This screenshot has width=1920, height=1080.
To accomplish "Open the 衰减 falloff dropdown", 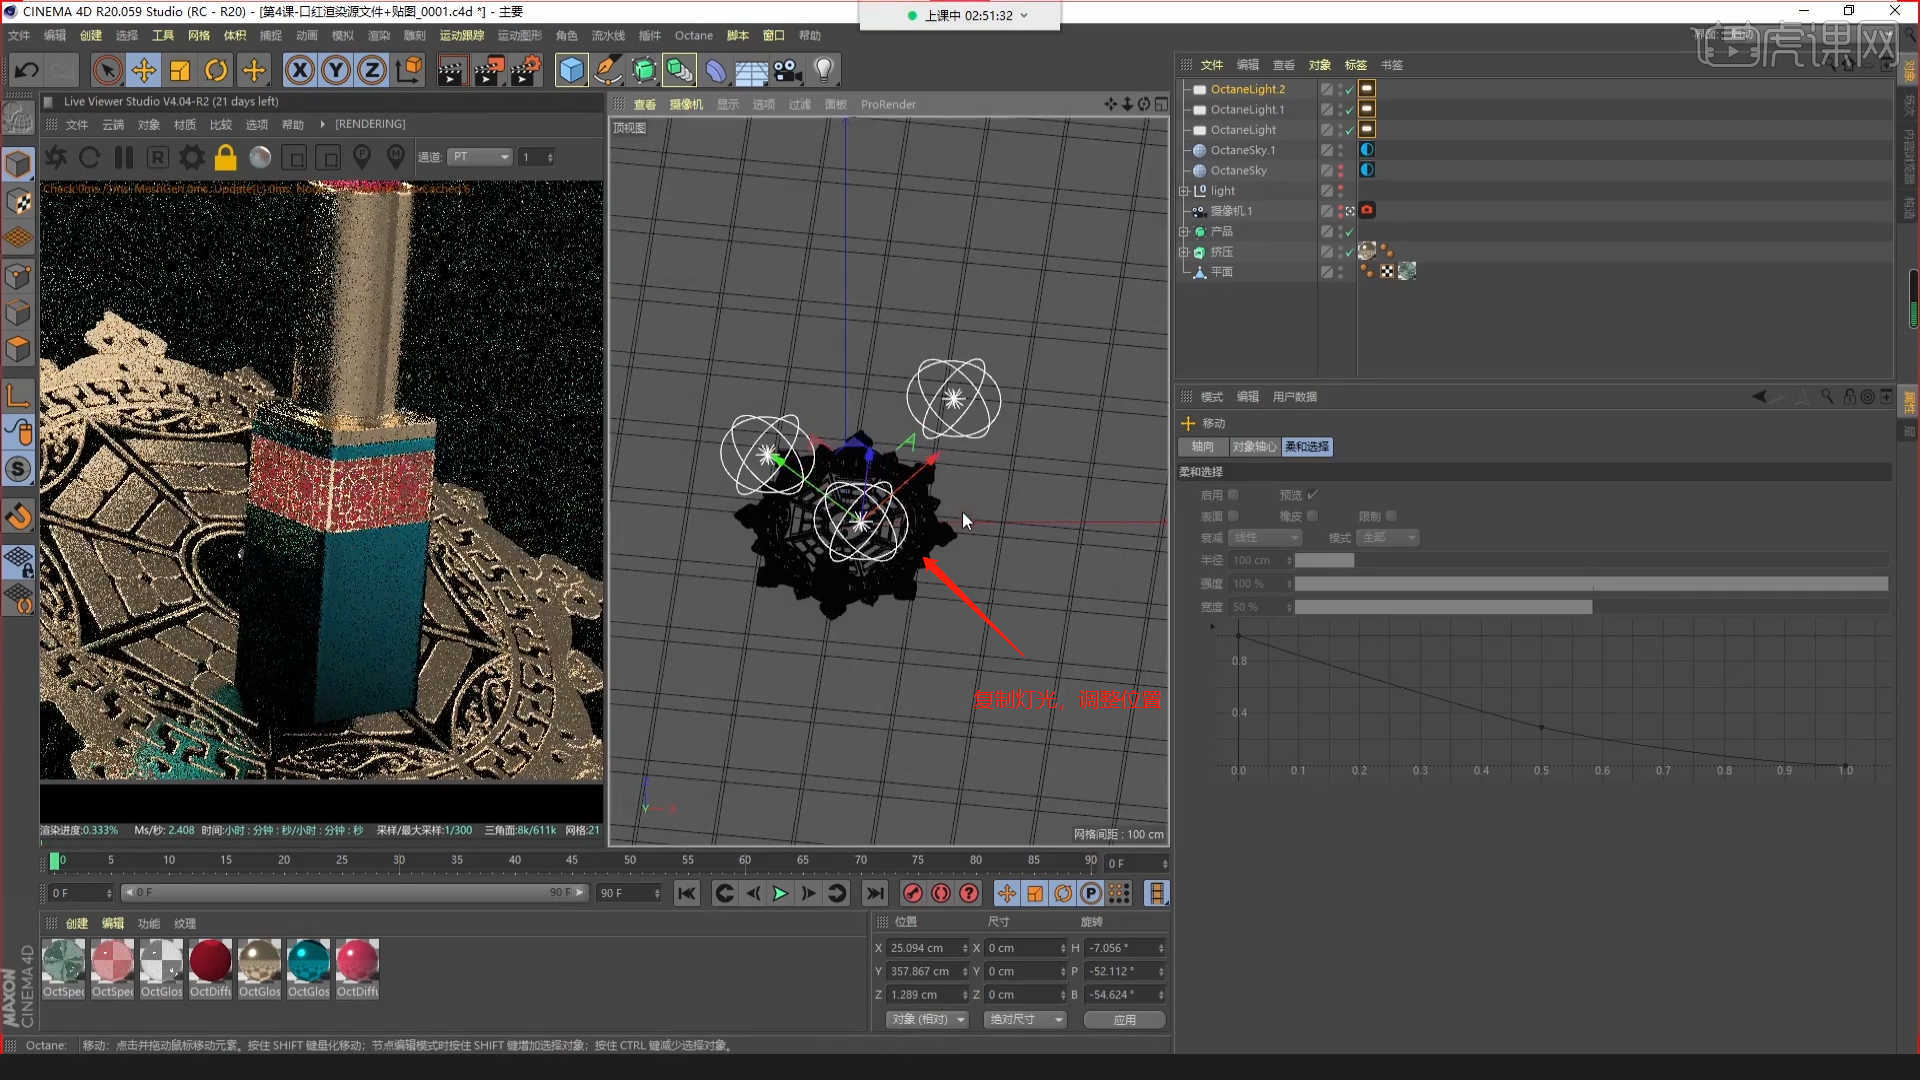I will point(1265,538).
